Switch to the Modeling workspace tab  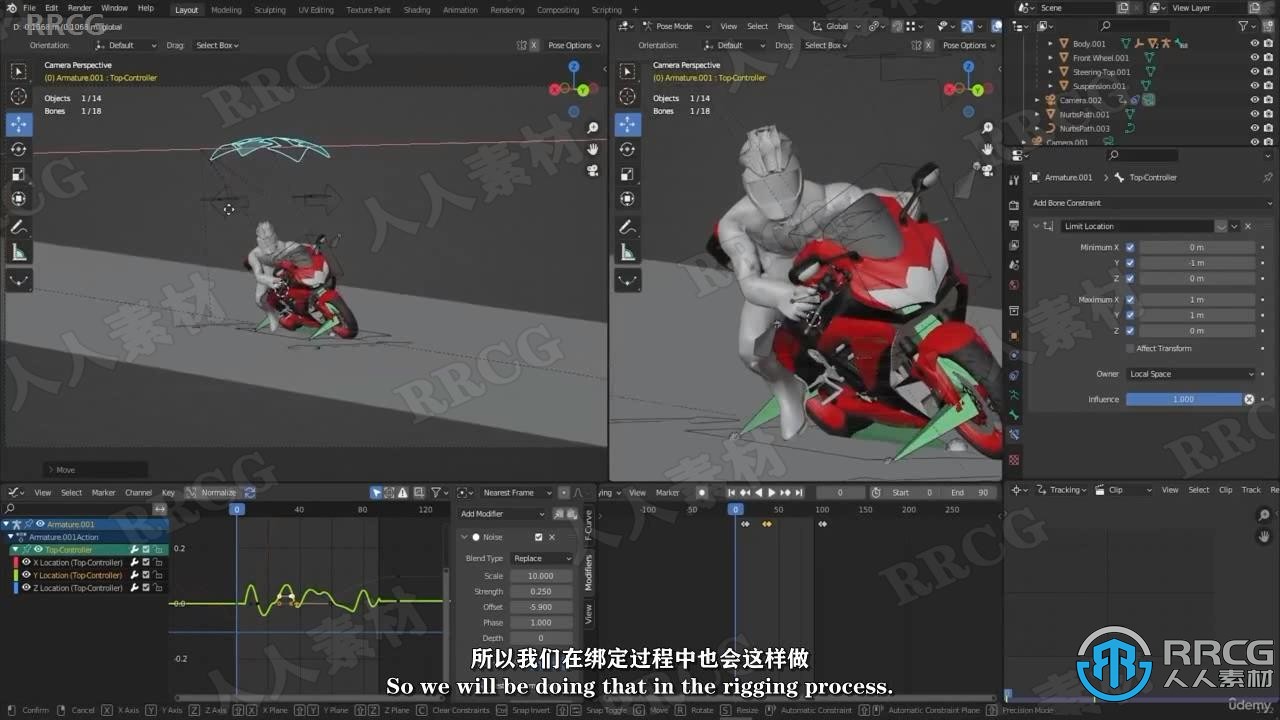(226, 10)
